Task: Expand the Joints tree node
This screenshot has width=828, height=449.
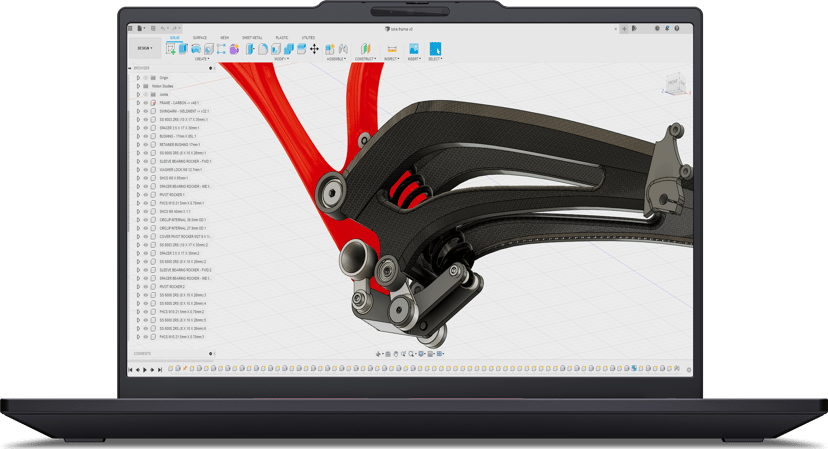Action: tap(138, 95)
